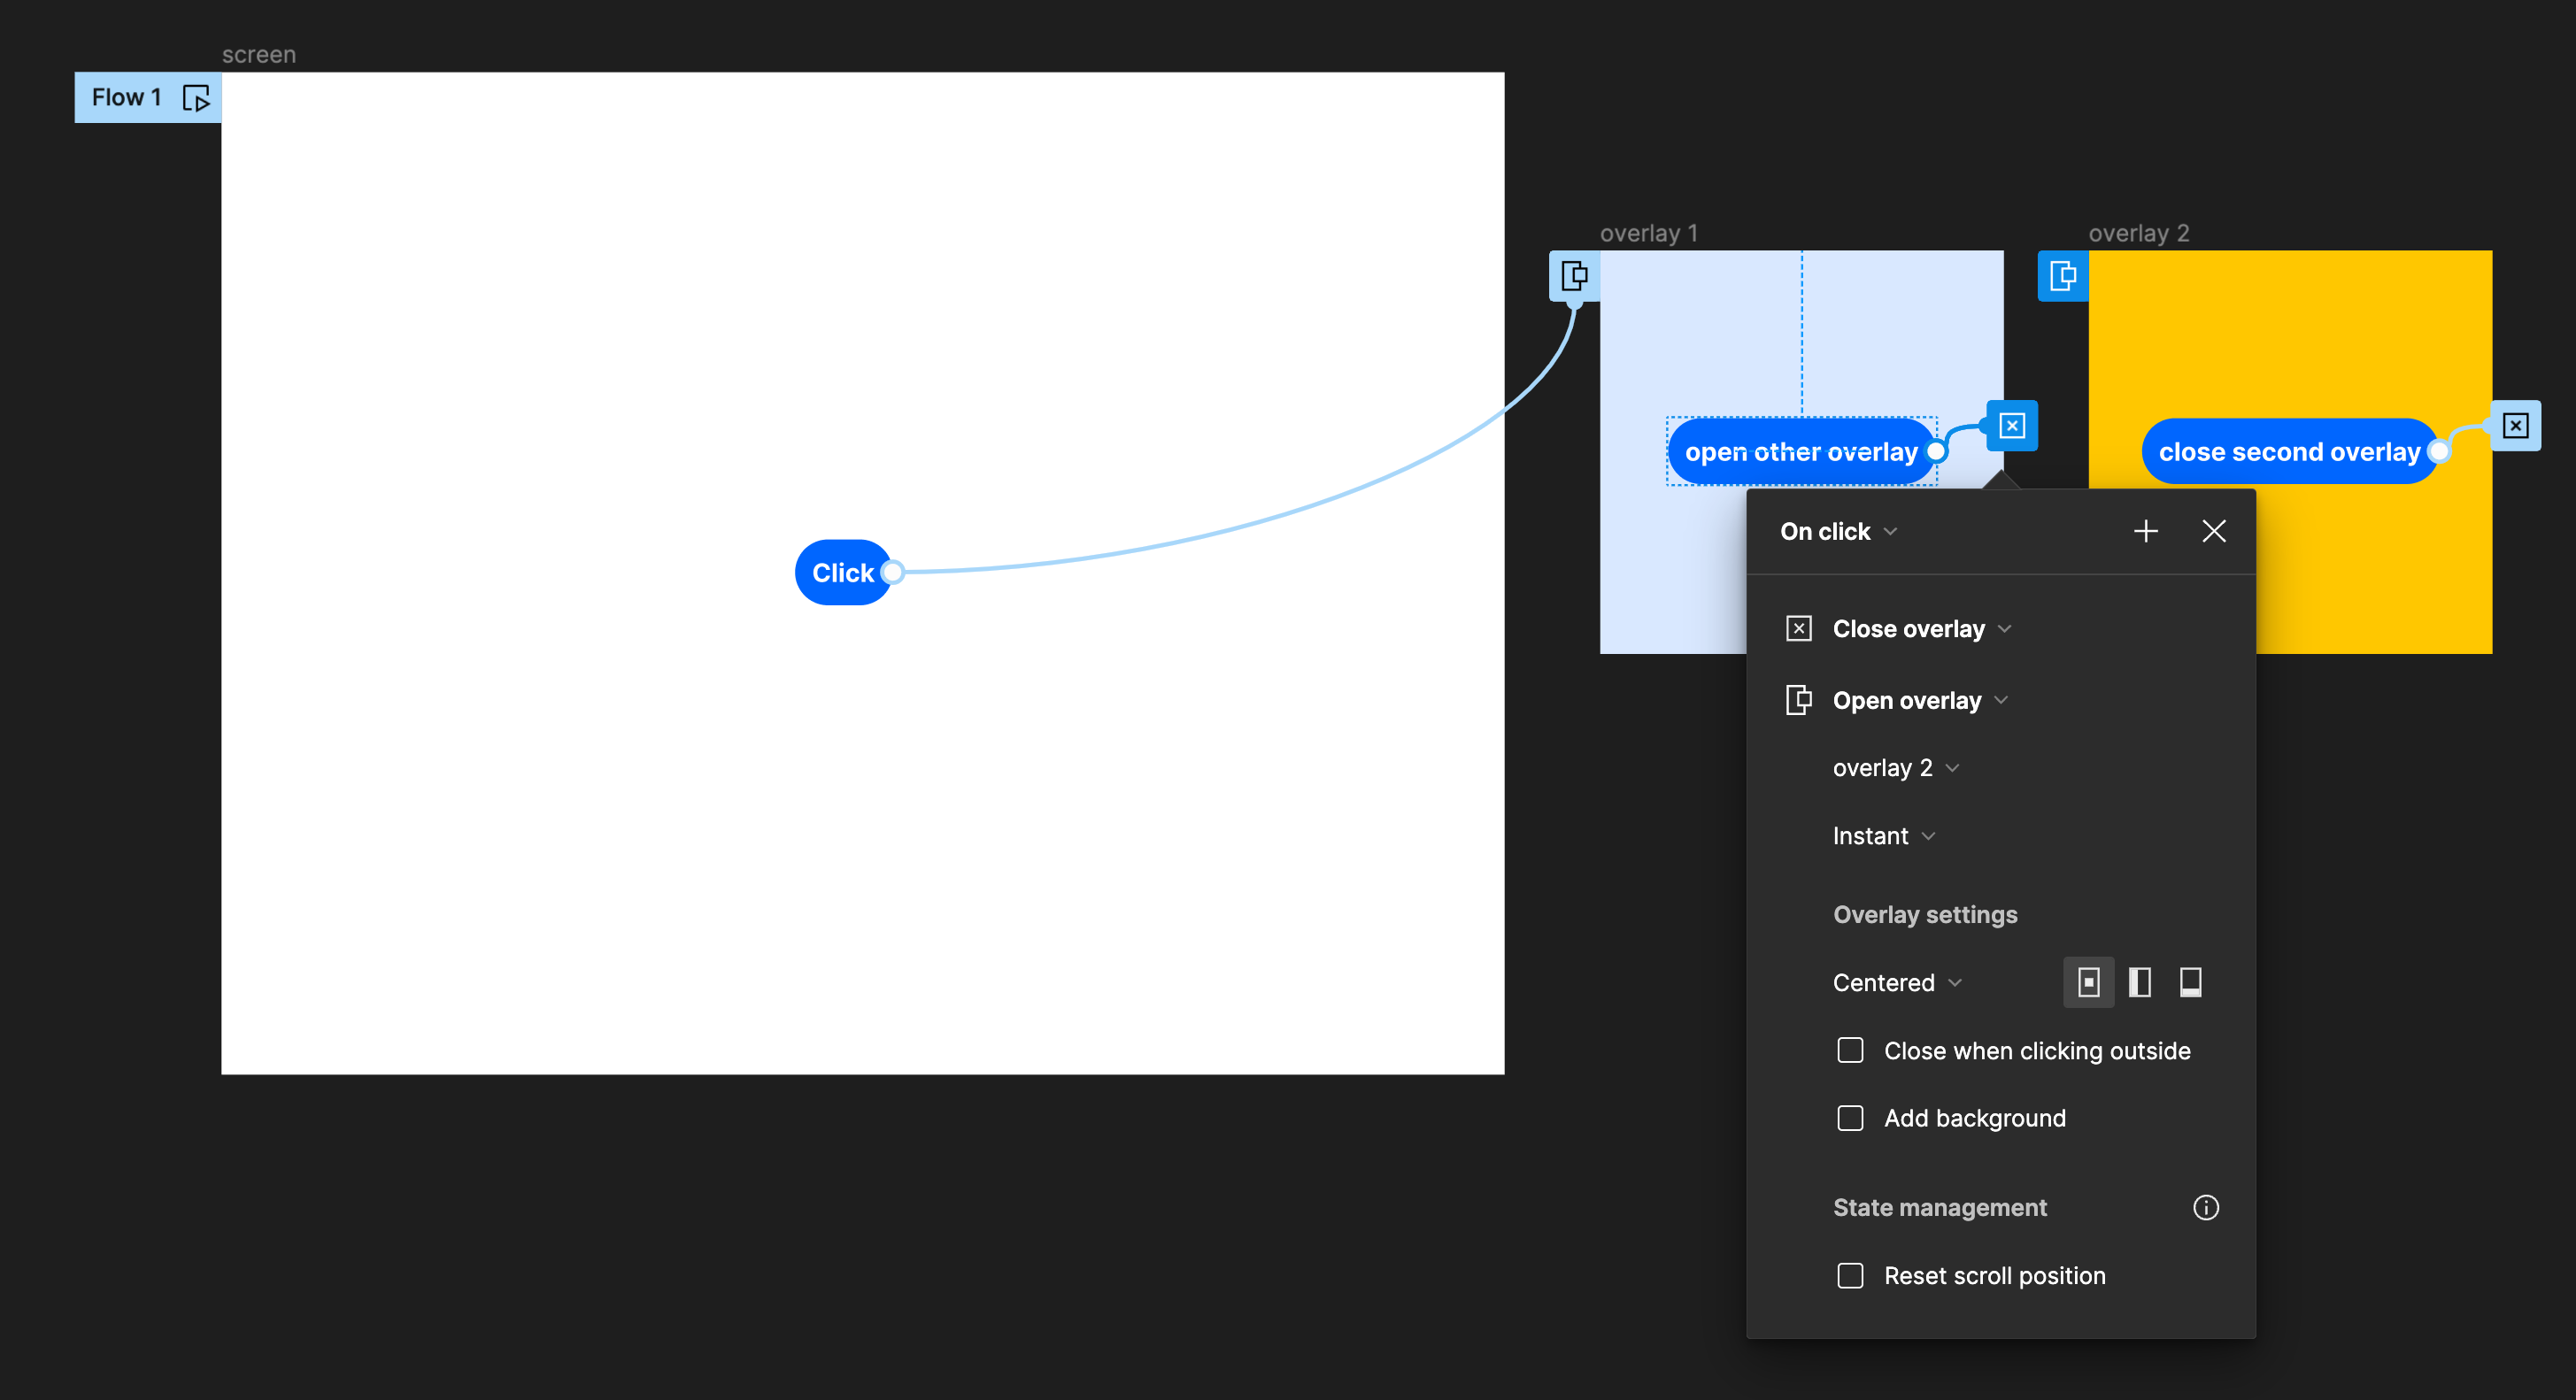Screen dimensions: 2576x1400
Task: Enable Close when clicking outside
Action: click(1850, 1050)
